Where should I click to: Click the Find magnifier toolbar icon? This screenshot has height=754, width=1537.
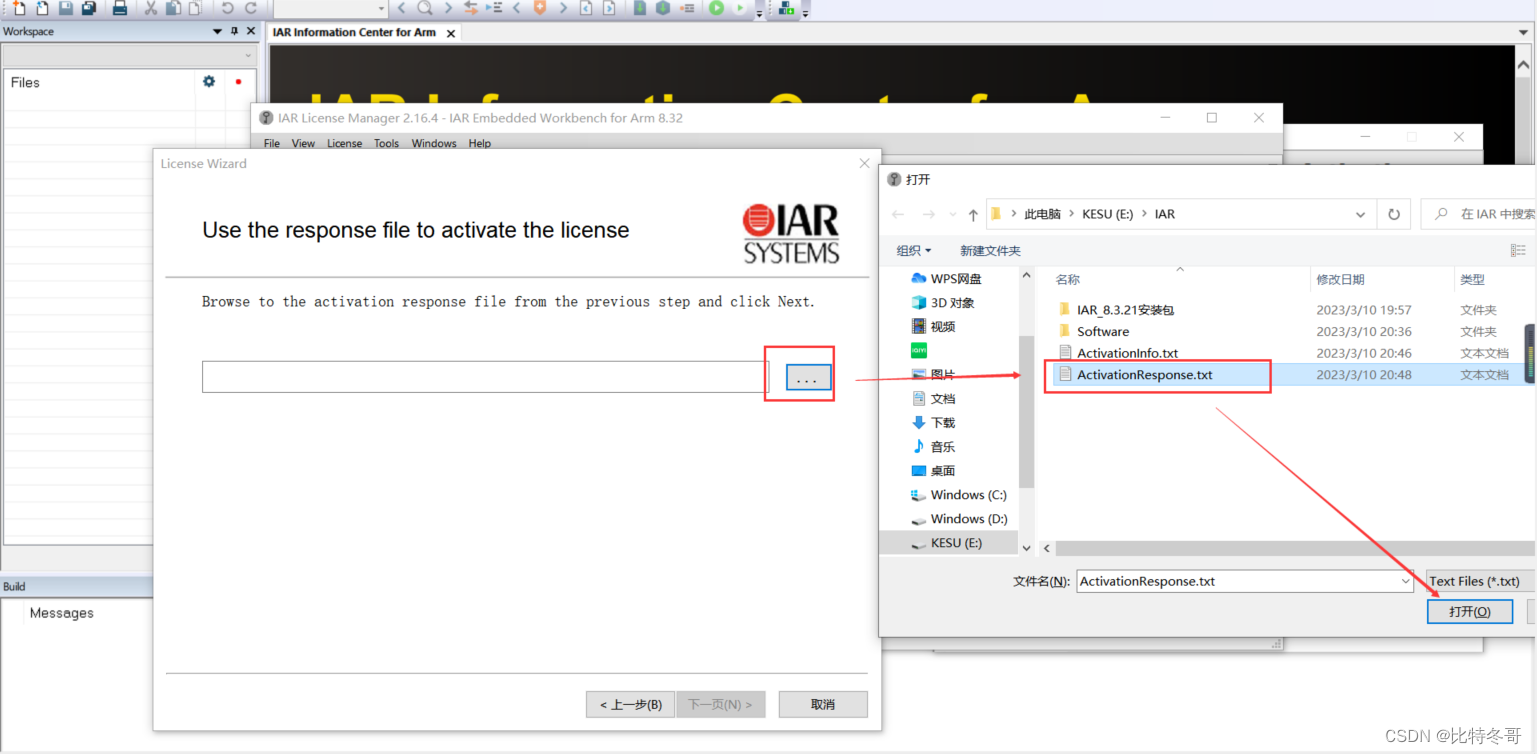tap(425, 8)
